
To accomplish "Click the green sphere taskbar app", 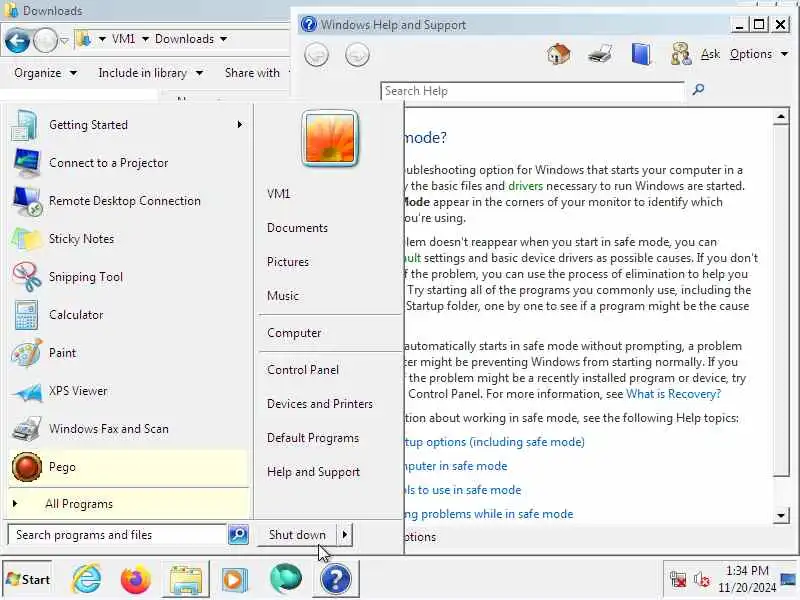I will (x=286, y=579).
